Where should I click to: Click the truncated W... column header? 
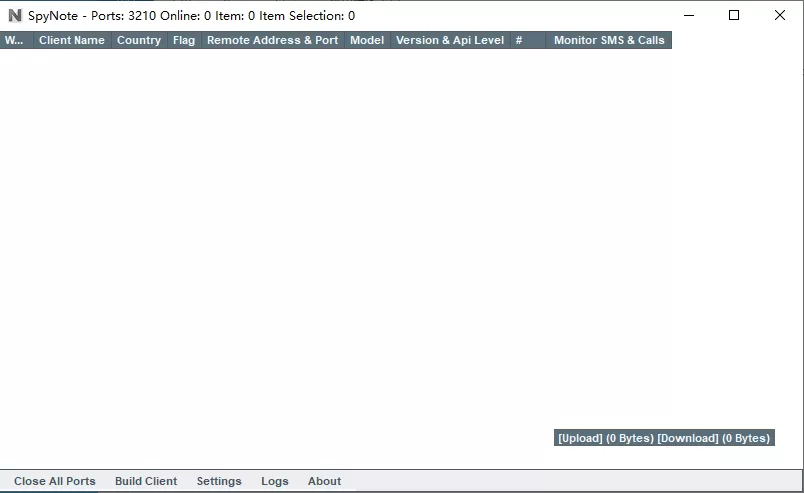click(15, 41)
